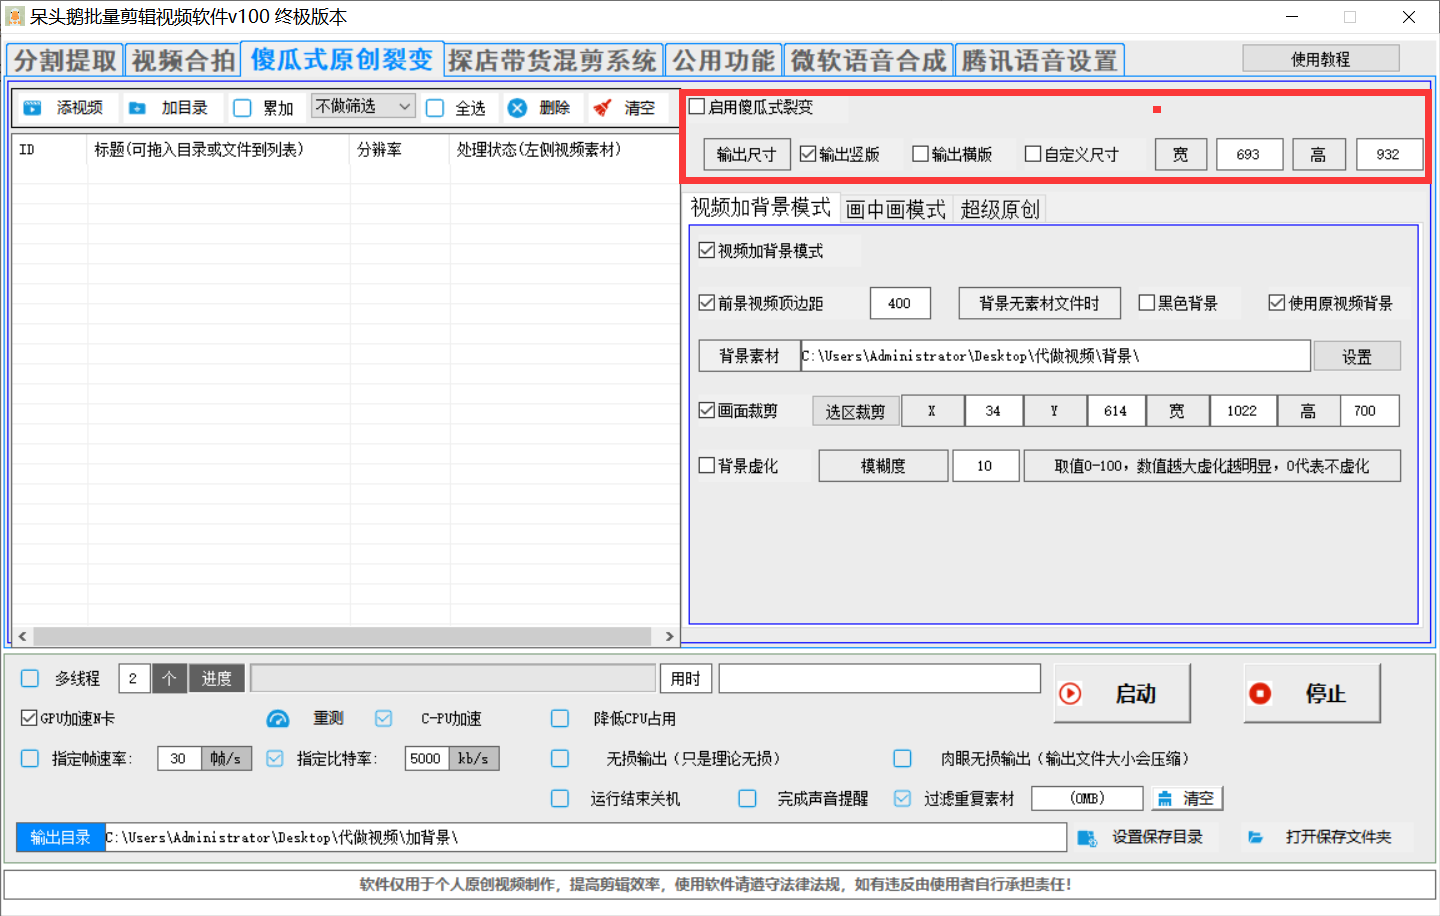Screen dimensions: 1440x916
Task: Toggle the 过滤重复素材 checkbox
Action: coord(903,798)
